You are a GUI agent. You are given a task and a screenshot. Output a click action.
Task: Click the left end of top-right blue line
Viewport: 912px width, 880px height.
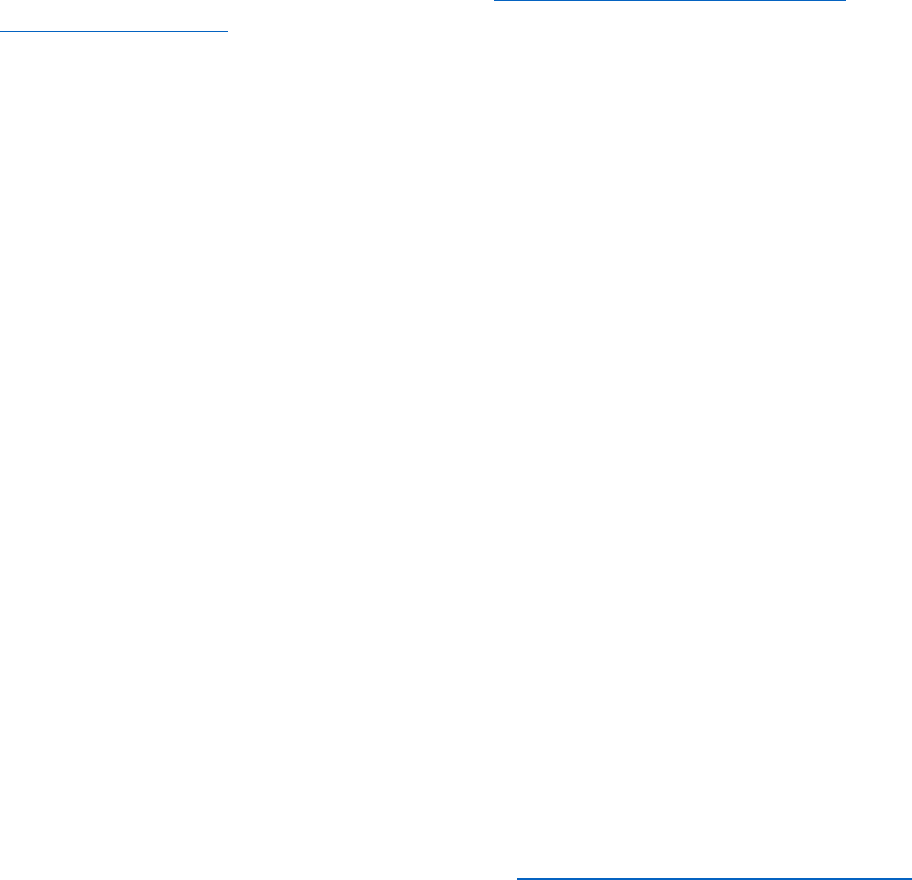(x=496, y=1)
